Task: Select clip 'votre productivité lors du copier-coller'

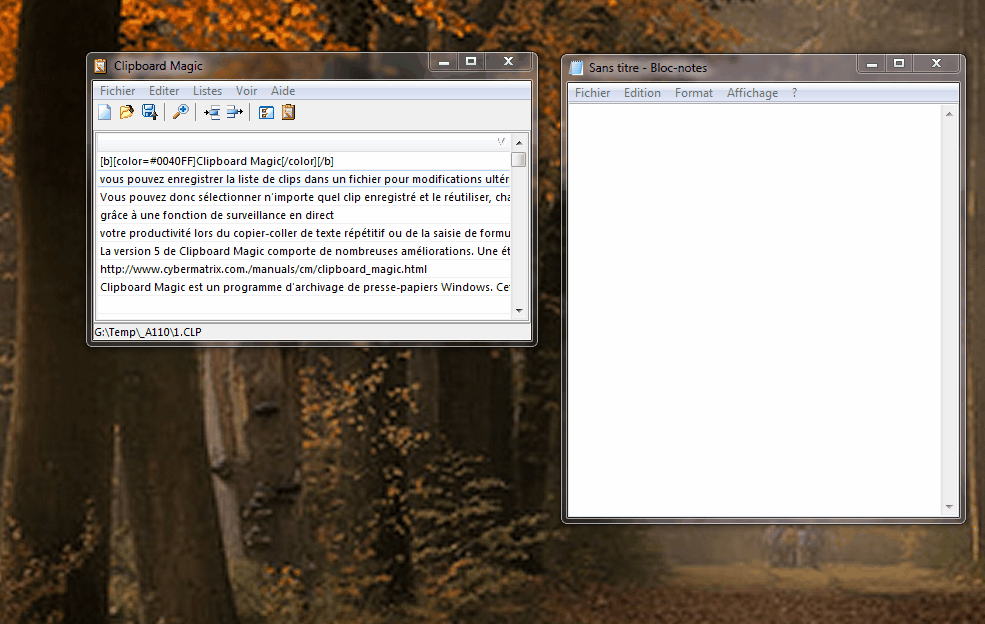Action: tap(303, 233)
